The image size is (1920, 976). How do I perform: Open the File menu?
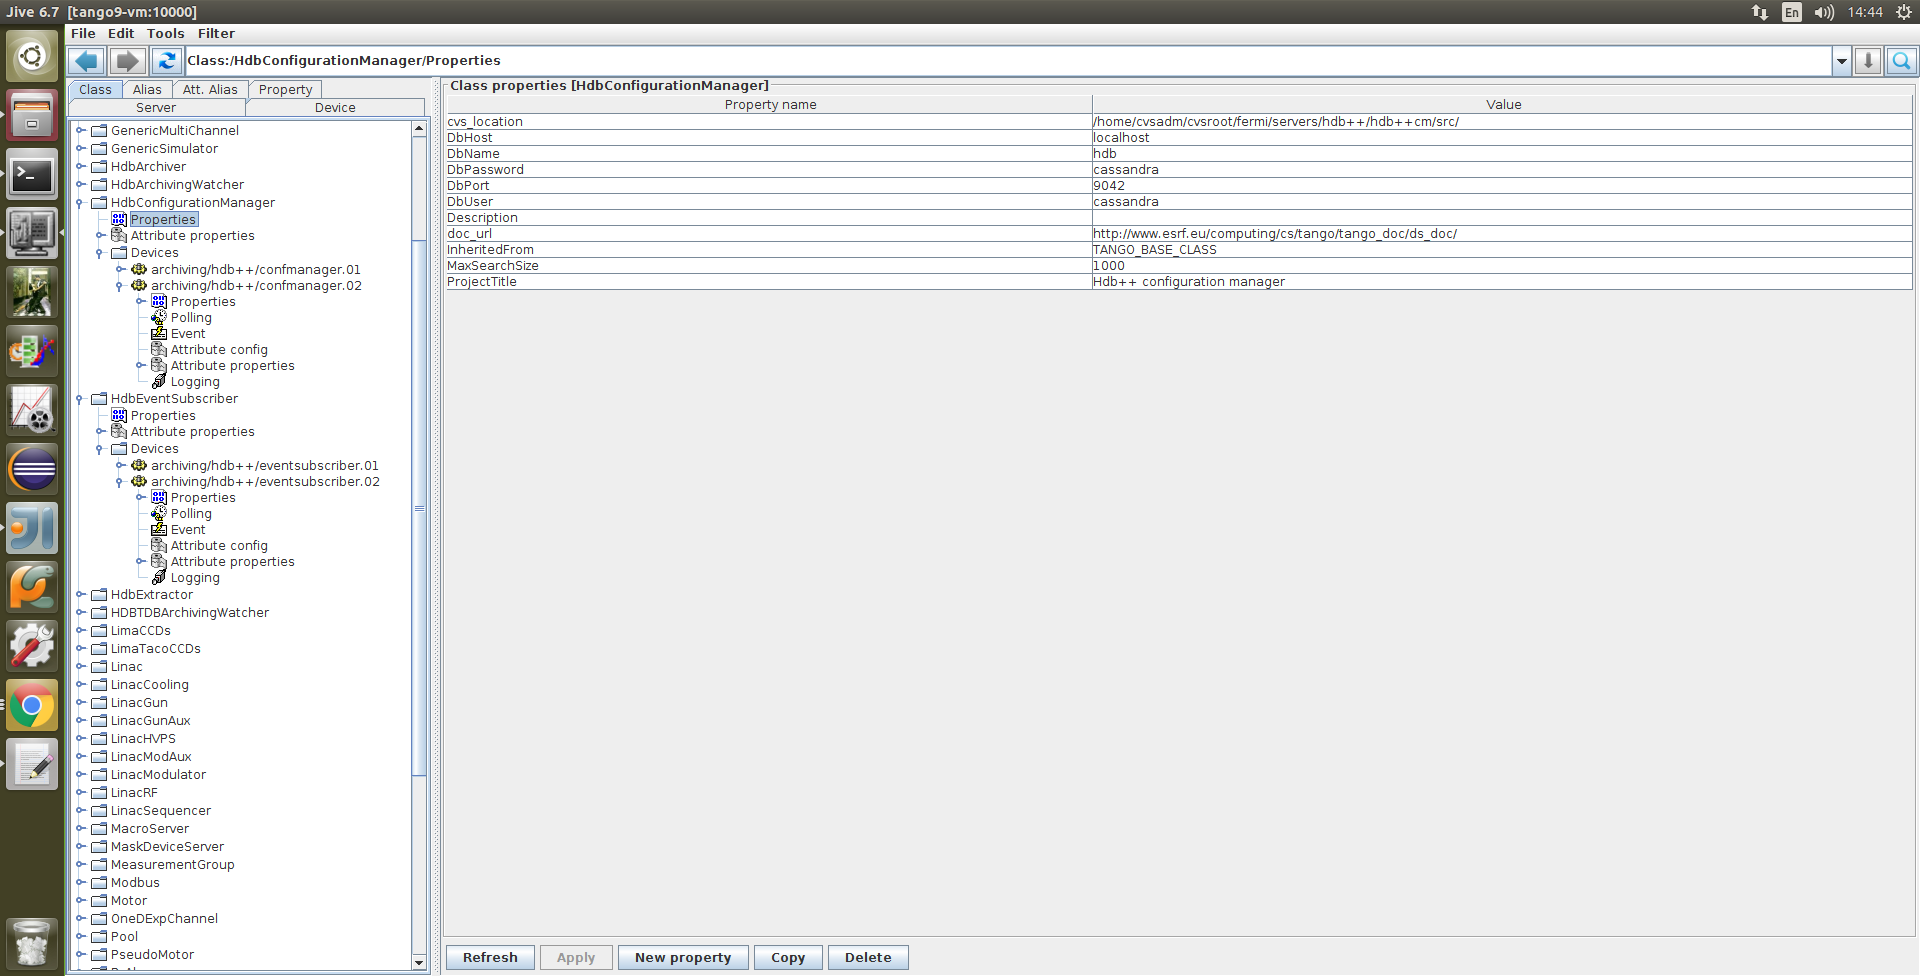(x=83, y=33)
